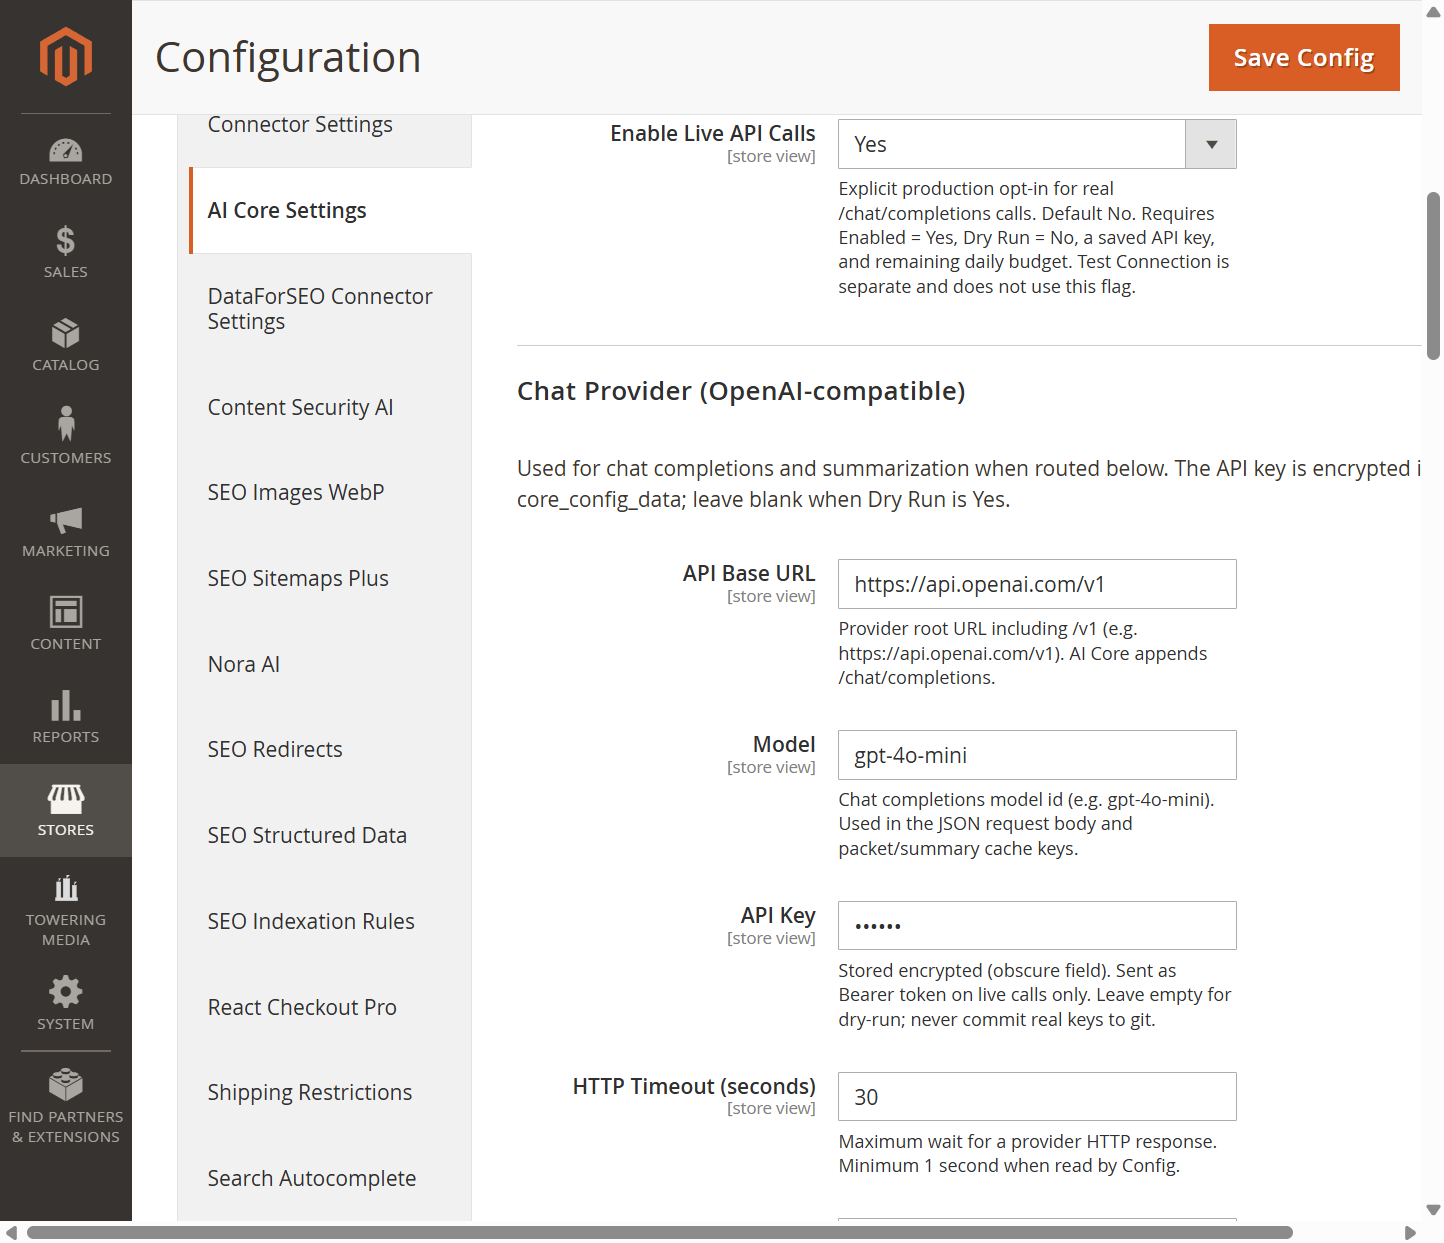This screenshot has height=1243, width=1444.
Task: Focus the Model input field
Action: tap(1037, 755)
